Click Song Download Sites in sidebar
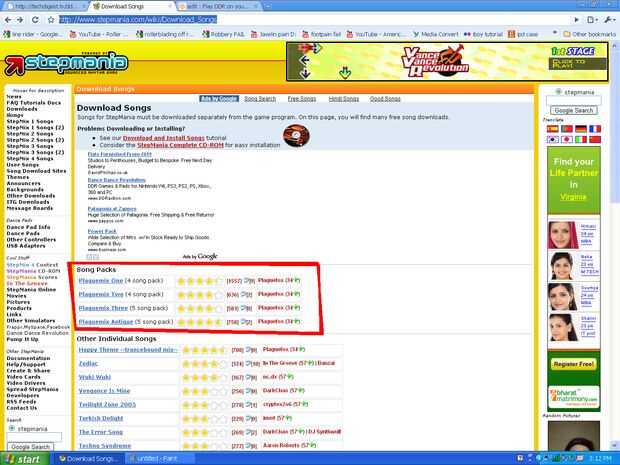The height and width of the screenshot is (465, 620). point(36,171)
